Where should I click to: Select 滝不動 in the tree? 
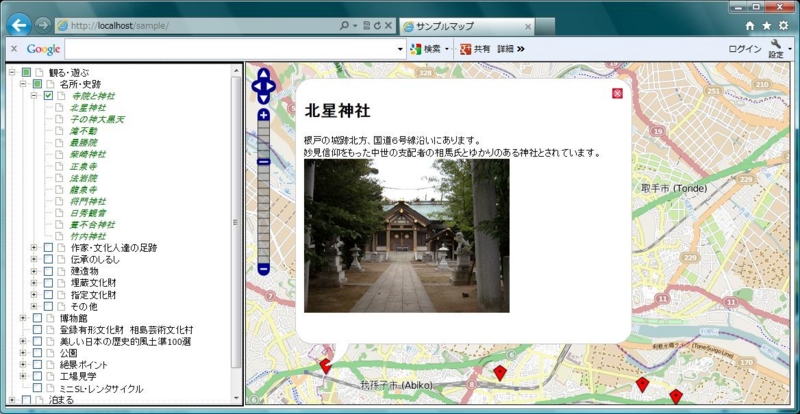point(84,131)
